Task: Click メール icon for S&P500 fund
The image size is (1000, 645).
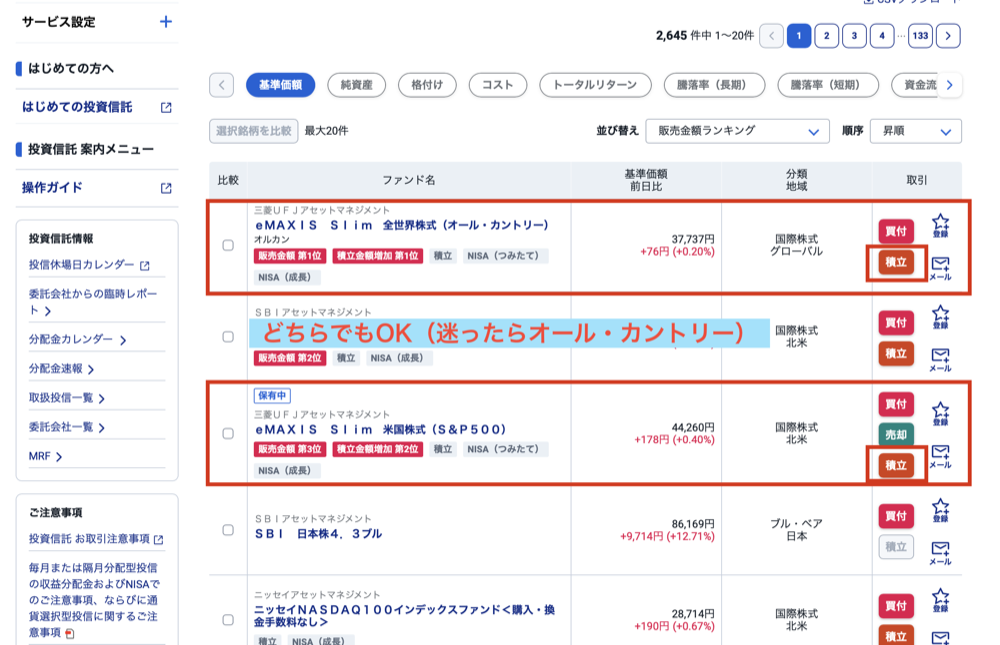Action: coord(941,456)
